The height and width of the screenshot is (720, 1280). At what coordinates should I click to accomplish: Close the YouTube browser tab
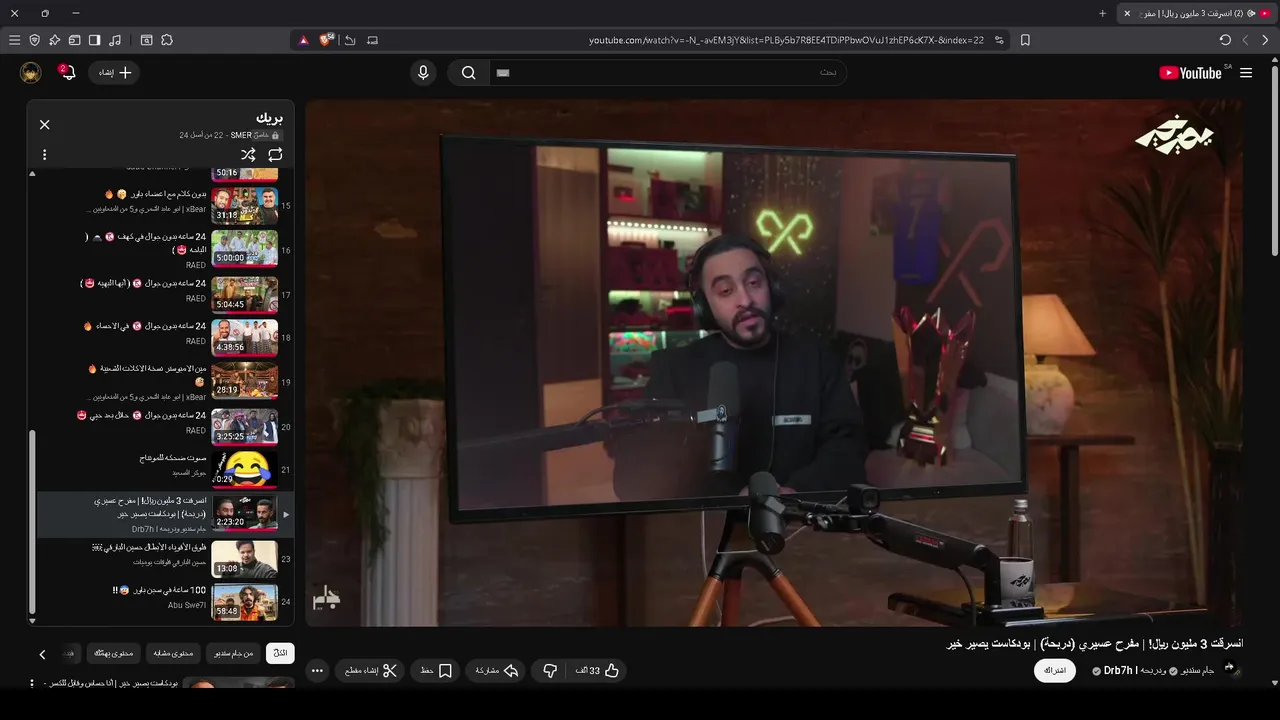click(1127, 13)
